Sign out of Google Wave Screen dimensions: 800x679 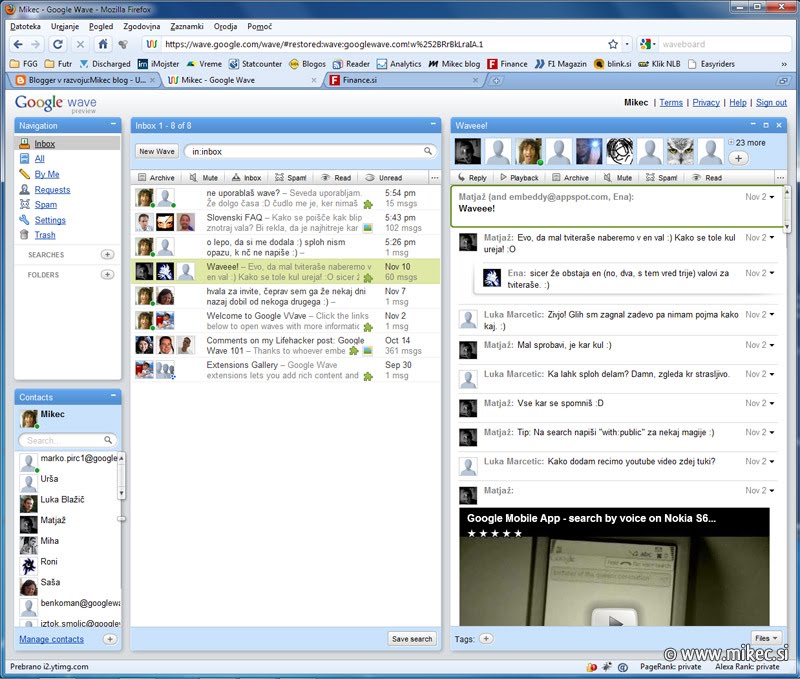[x=771, y=103]
